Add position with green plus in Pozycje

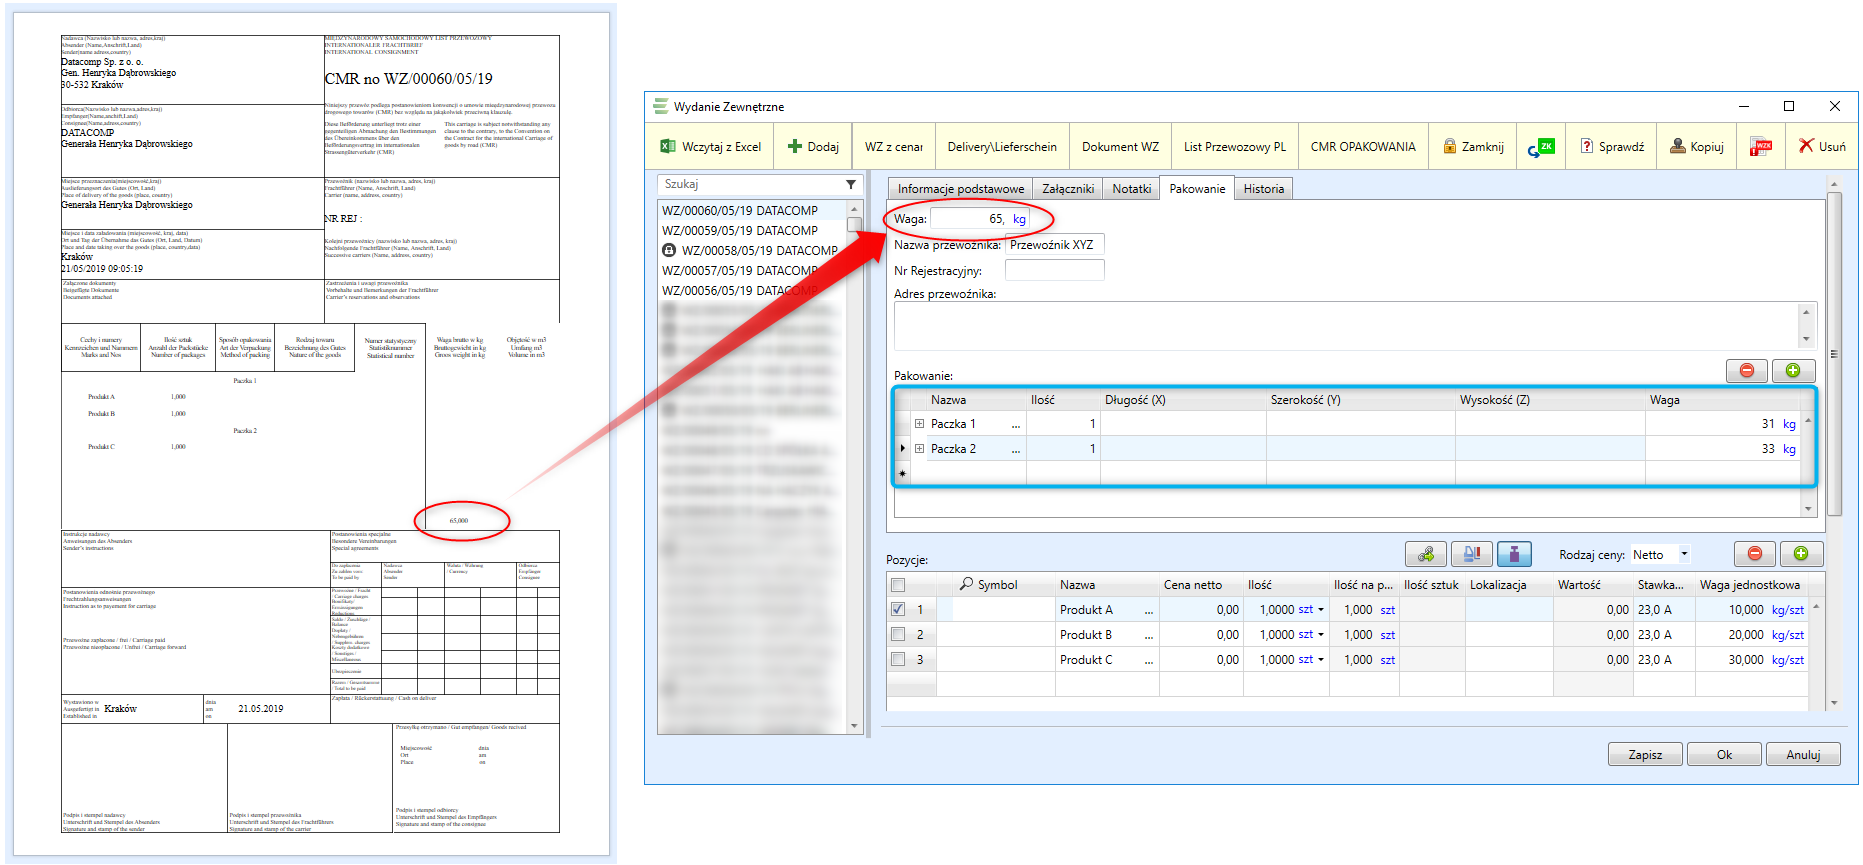[1801, 554]
